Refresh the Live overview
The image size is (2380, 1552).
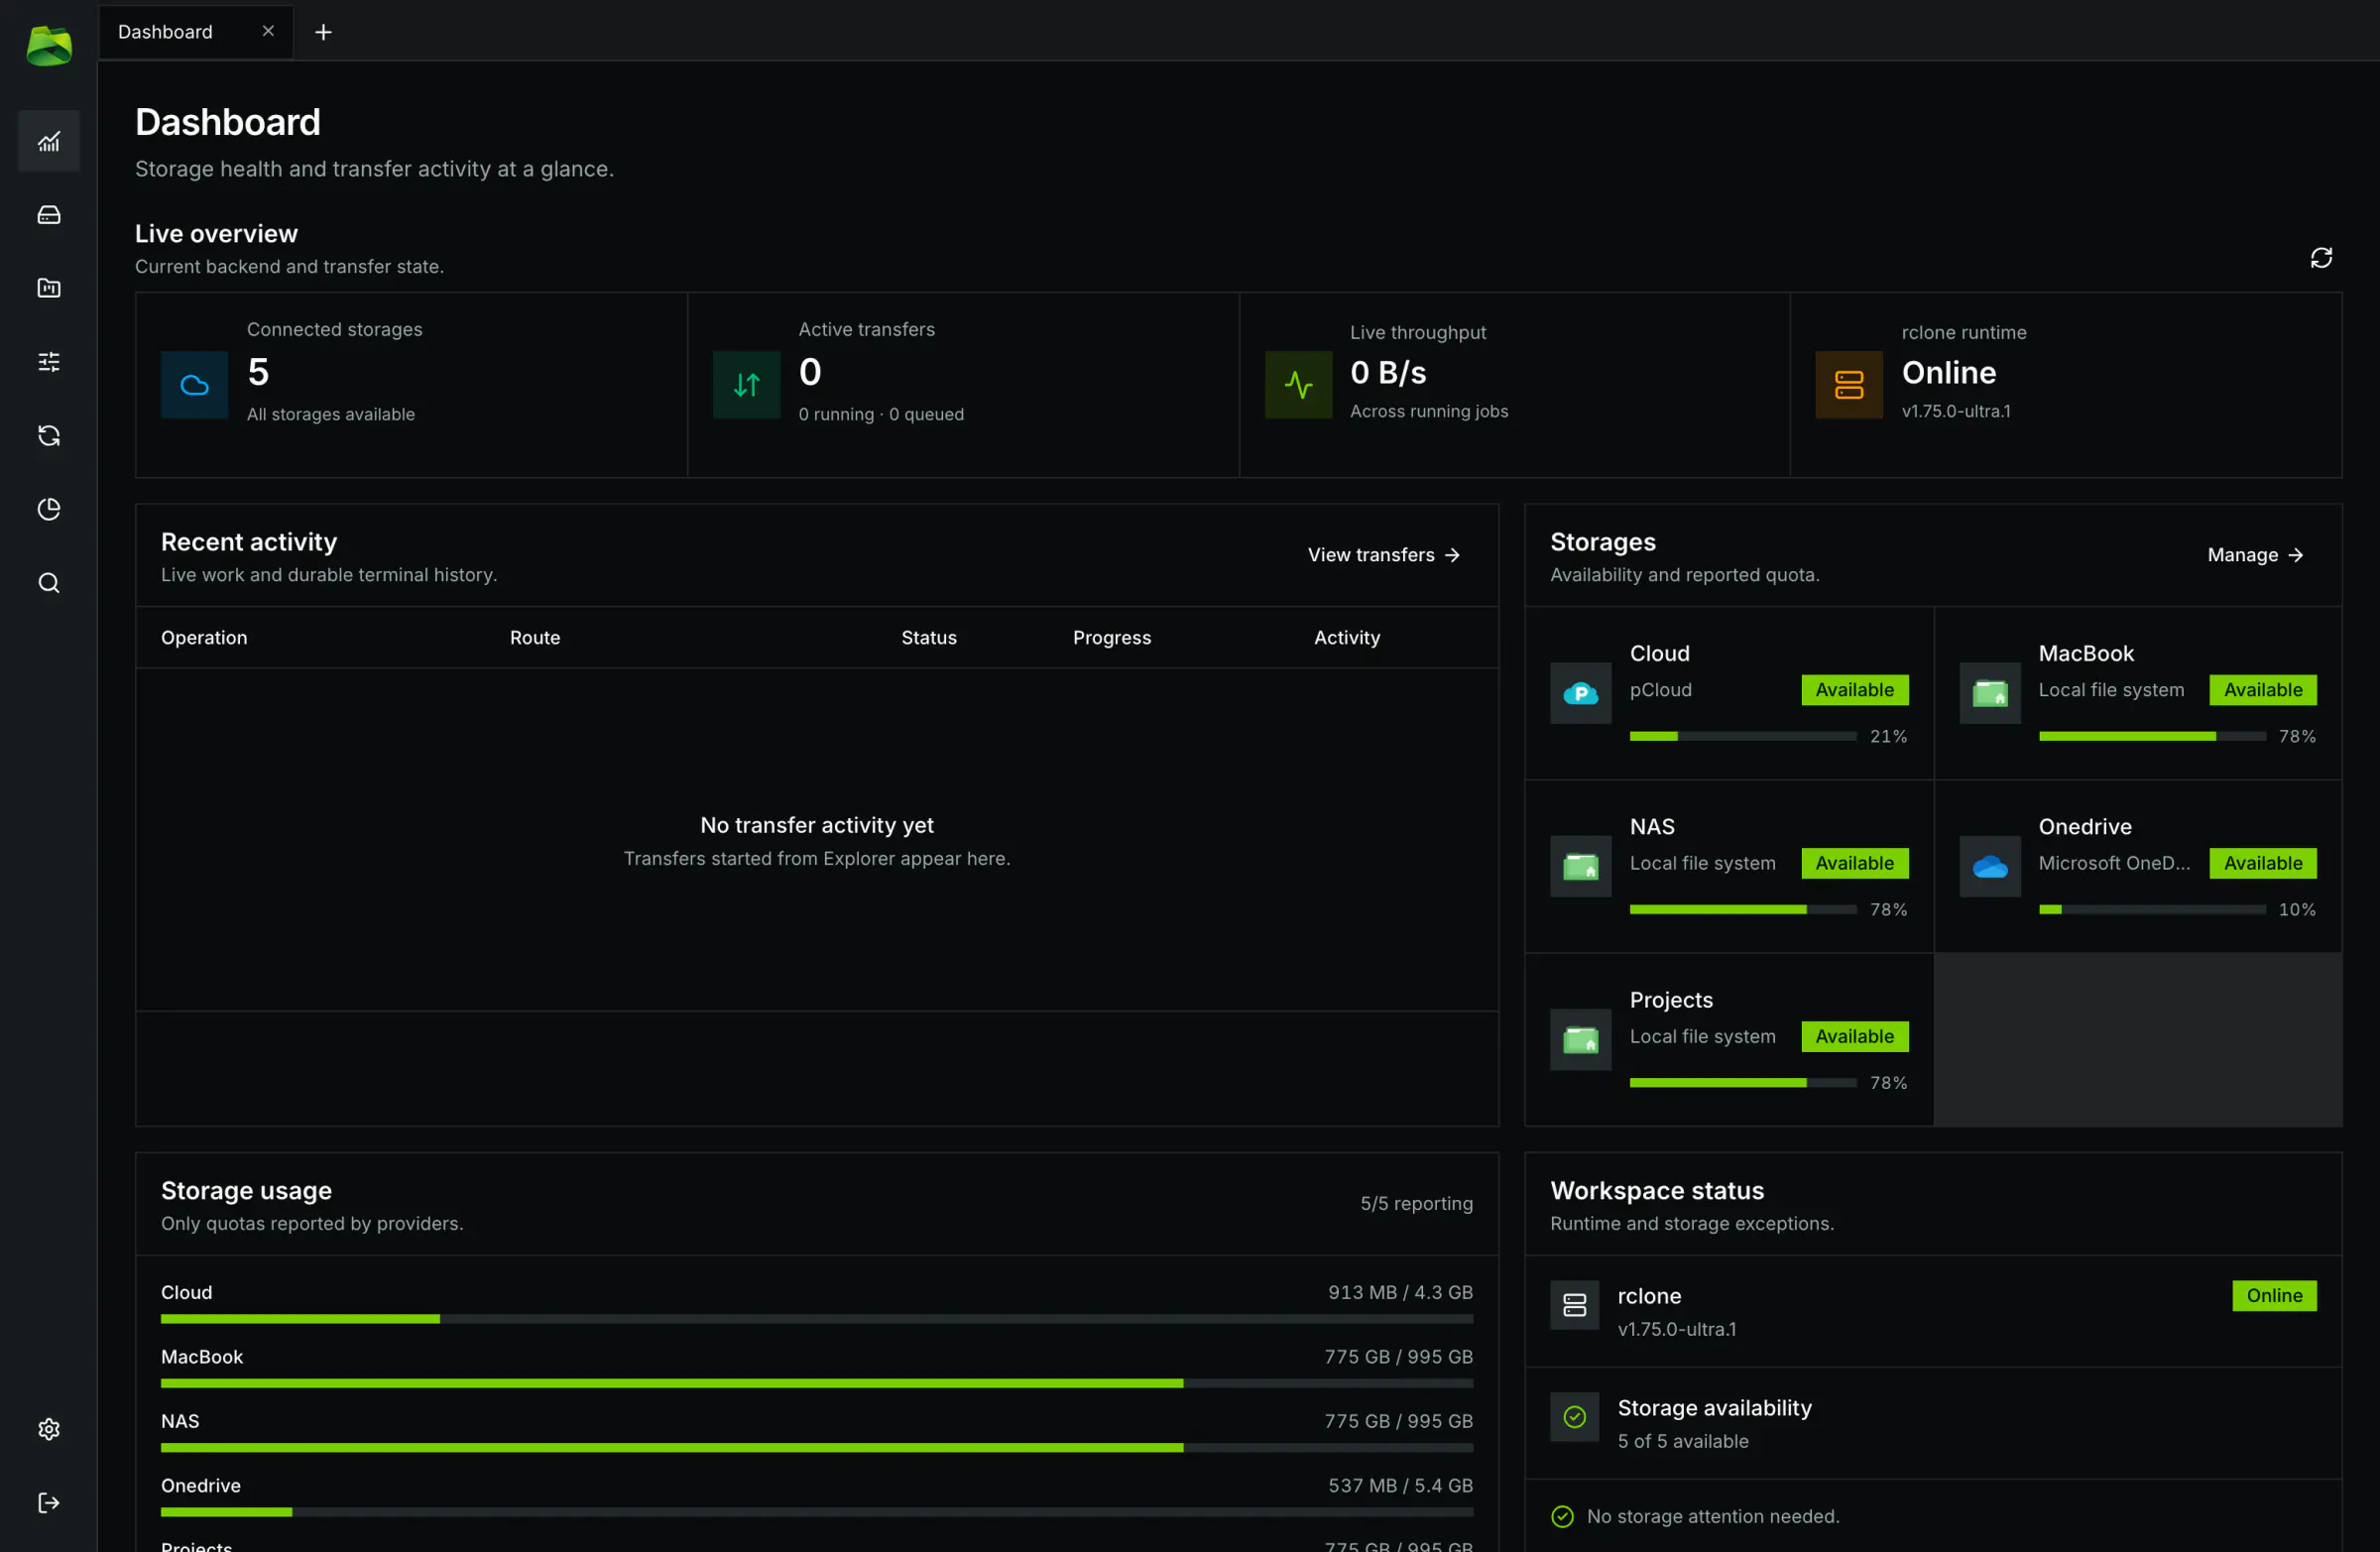tap(2321, 258)
